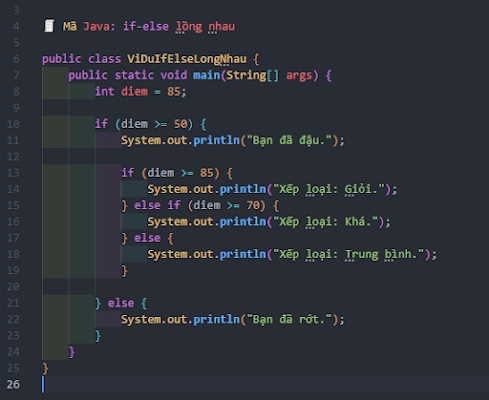Click the heading text "if-else lồng nhau"
Screen dimensions: 489x400
pos(179,26)
